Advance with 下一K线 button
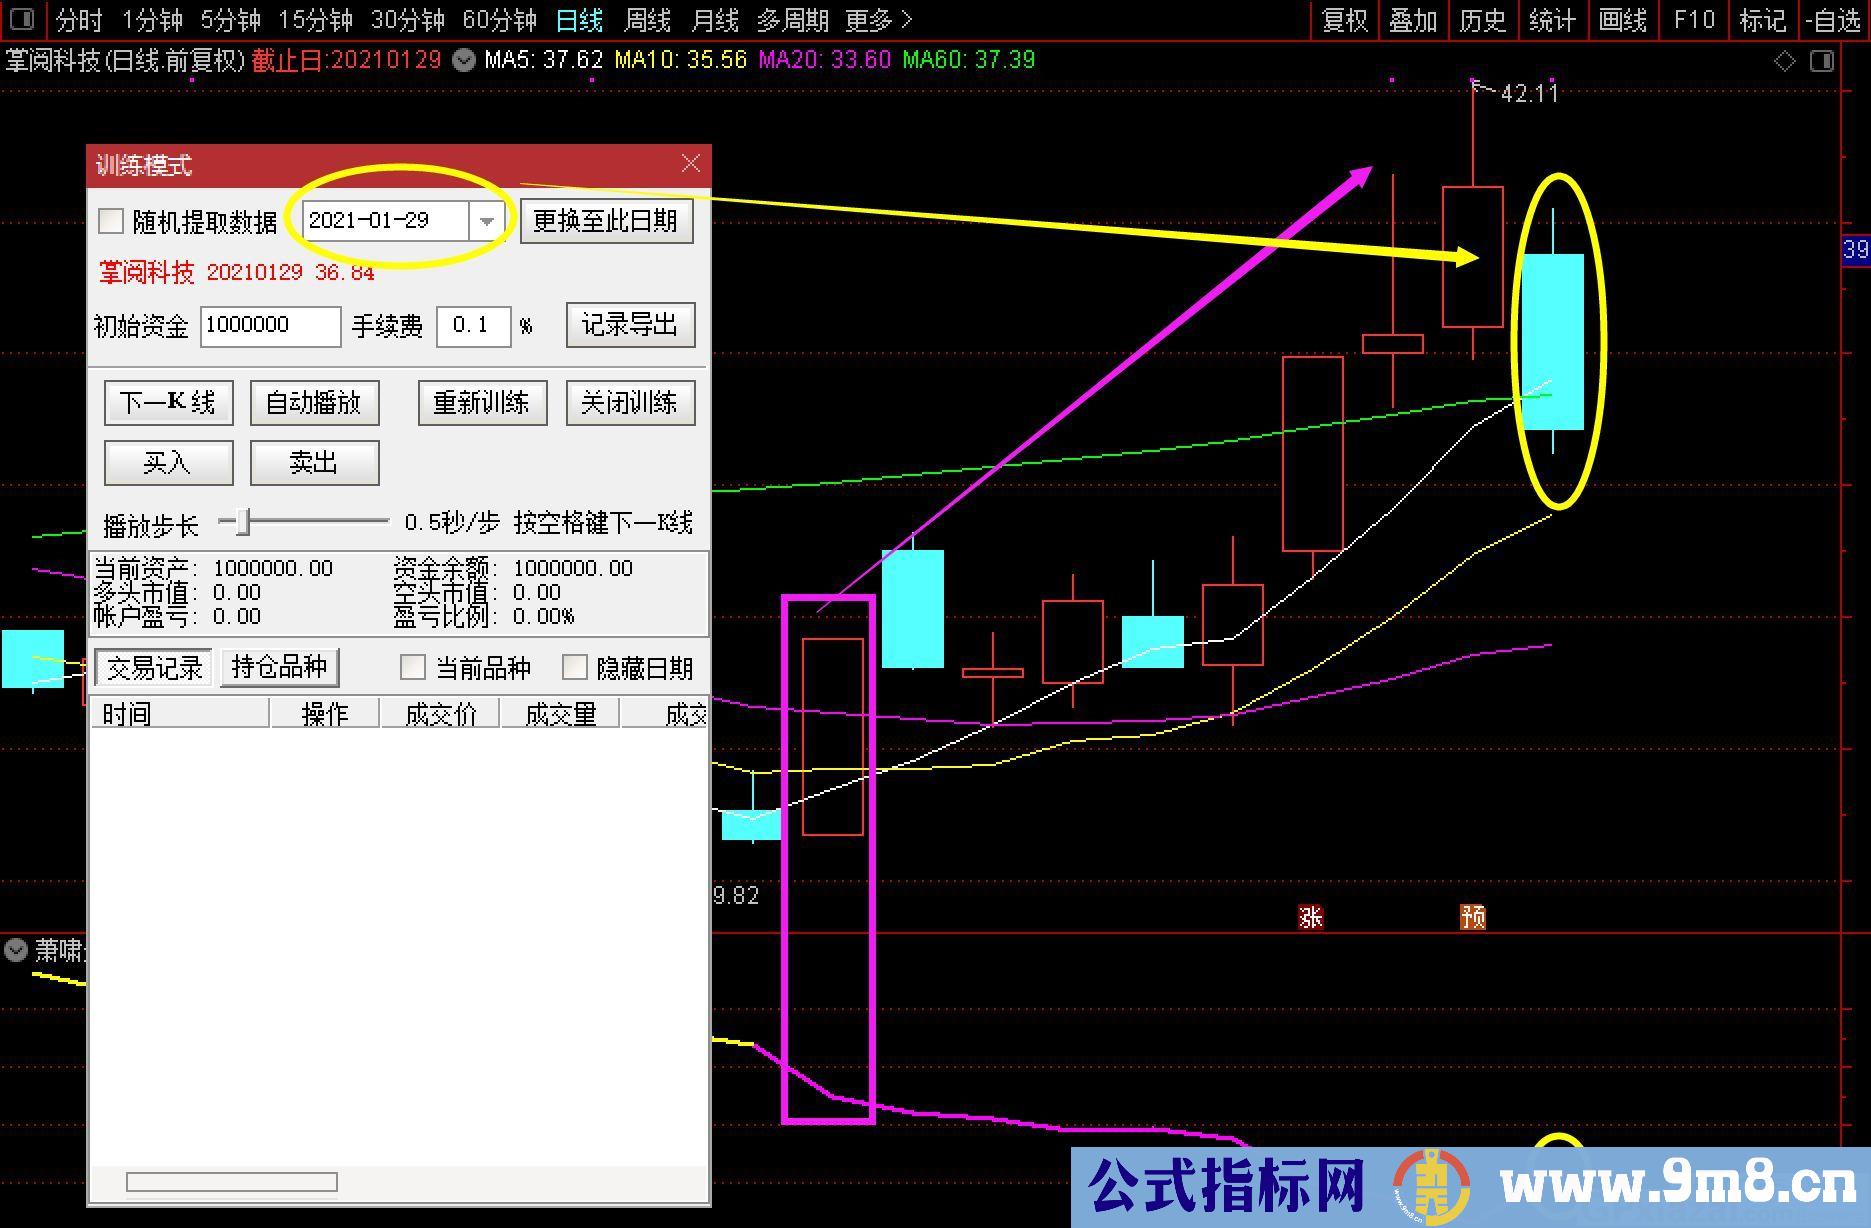Screen dimensions: 1871x1228 tap(168, 403)
